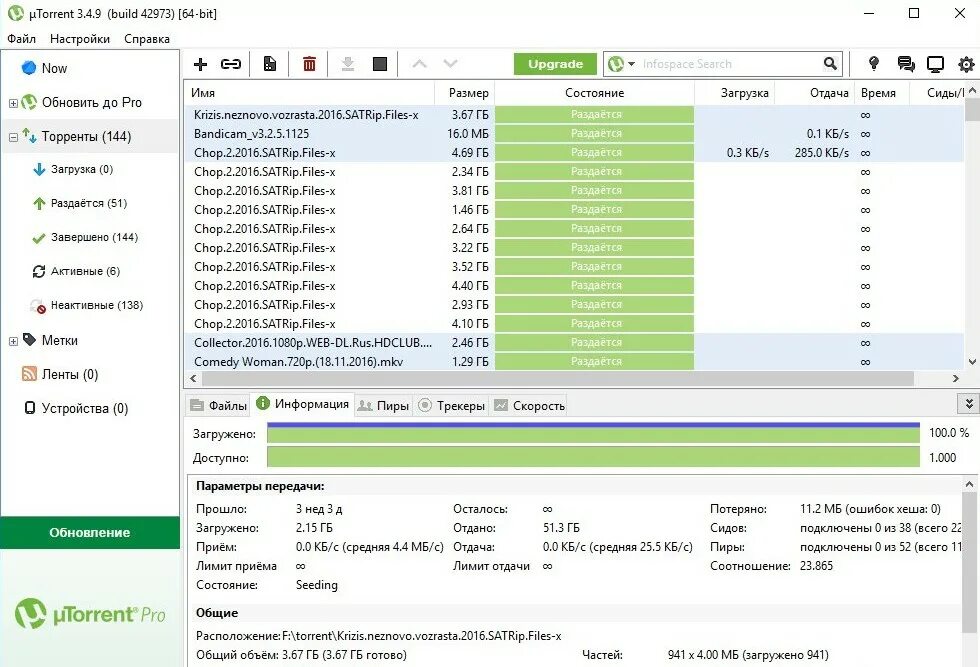Sort by the Состояние column header

pos(594,93)
